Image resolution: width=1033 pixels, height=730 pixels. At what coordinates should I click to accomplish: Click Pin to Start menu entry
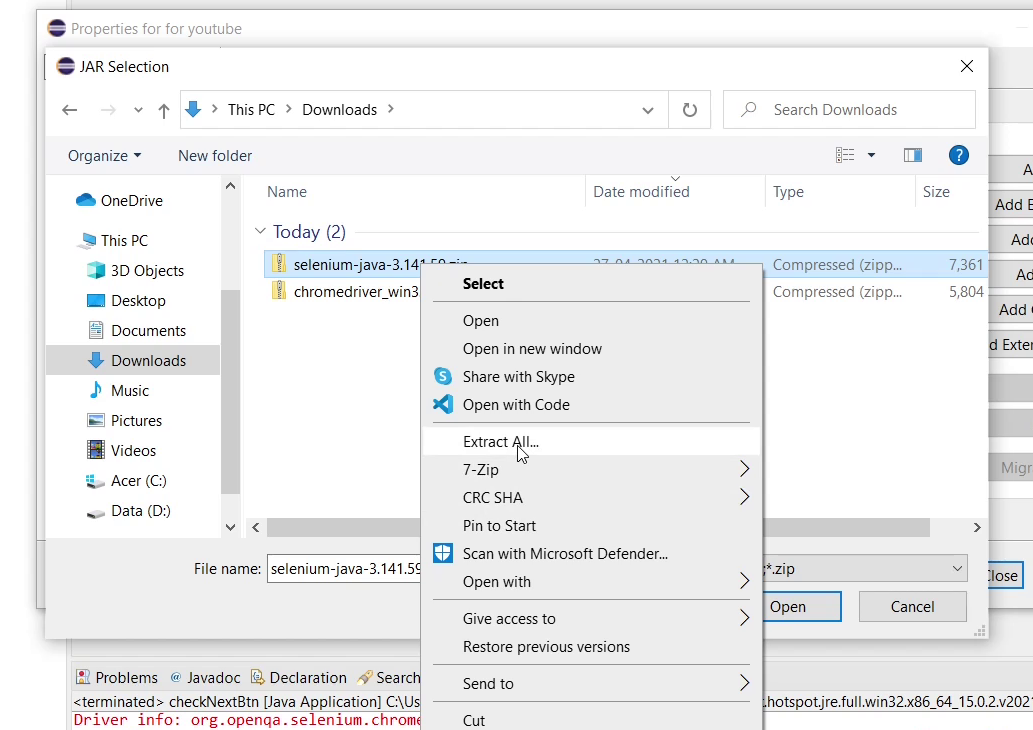coord(592,525)
